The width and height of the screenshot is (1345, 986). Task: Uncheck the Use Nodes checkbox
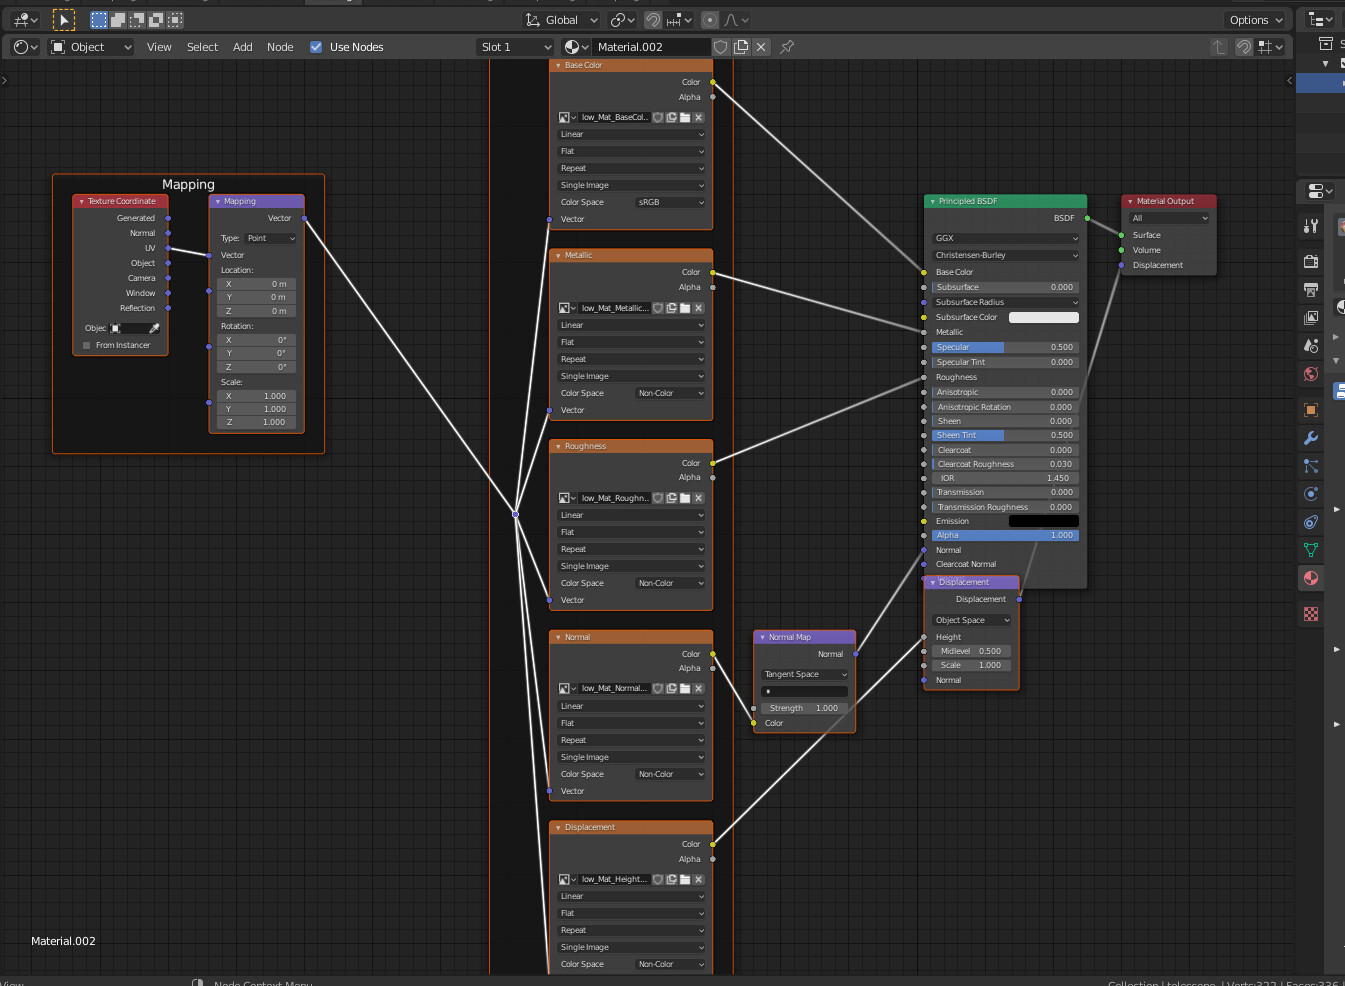click(316, 47)
